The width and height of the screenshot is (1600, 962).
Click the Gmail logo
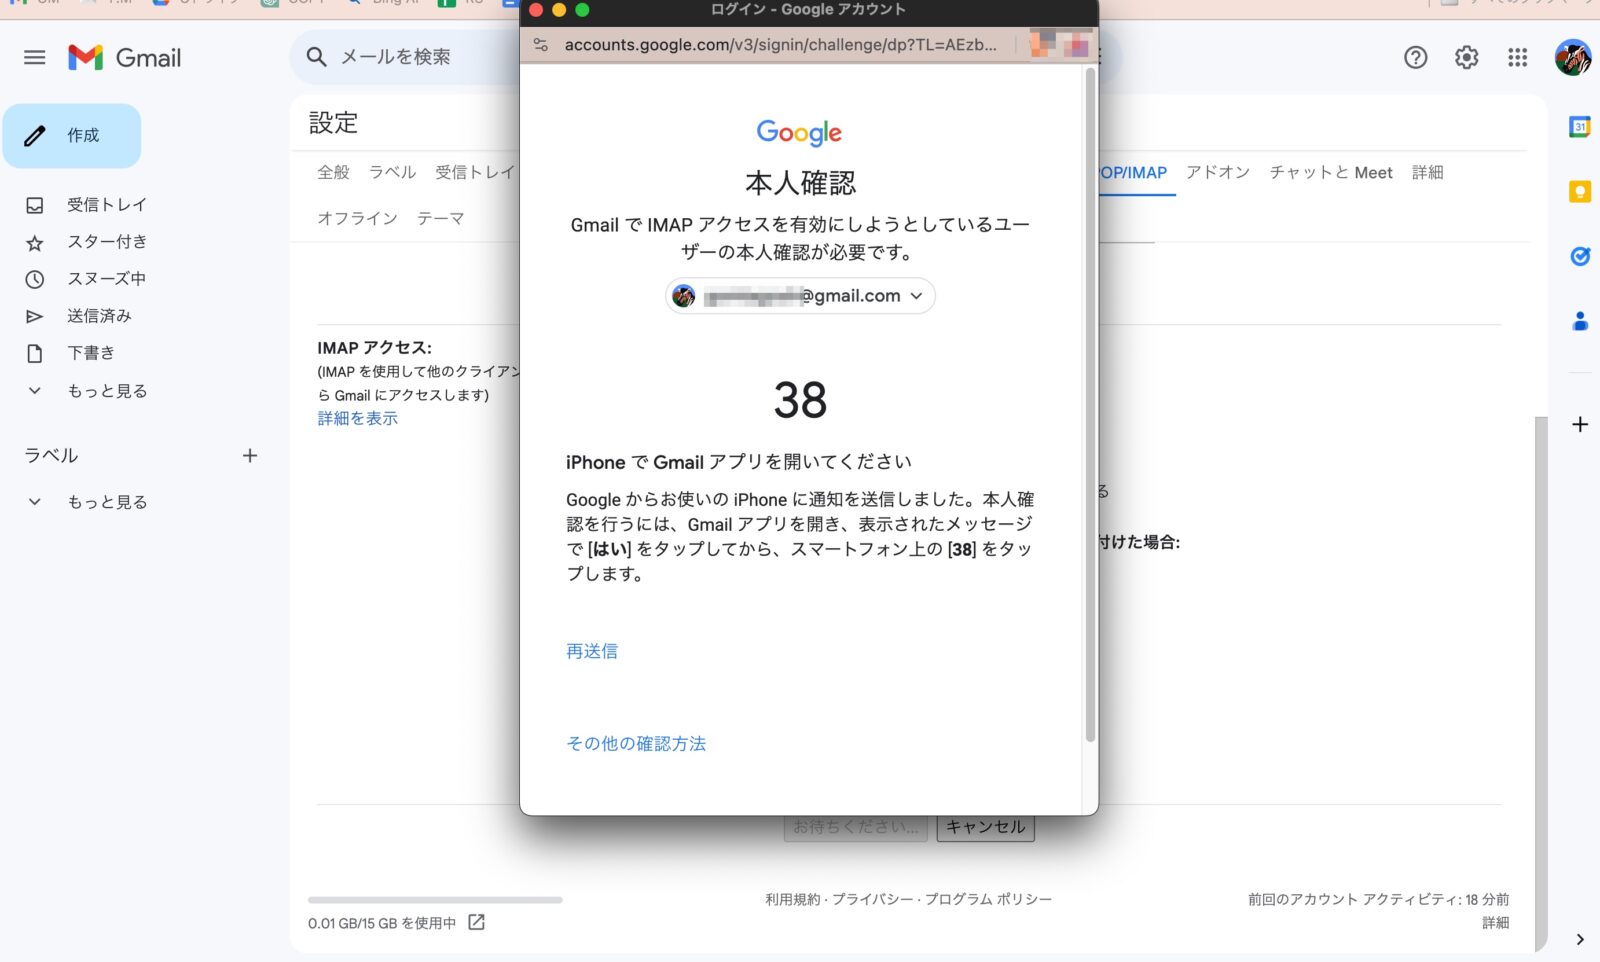(x=125, y=58)
